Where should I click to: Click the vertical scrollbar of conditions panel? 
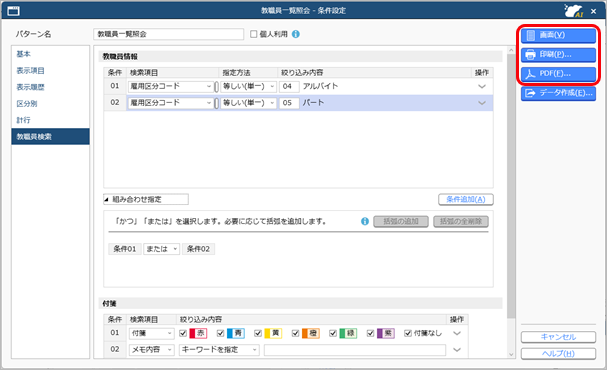coord(511,186)
